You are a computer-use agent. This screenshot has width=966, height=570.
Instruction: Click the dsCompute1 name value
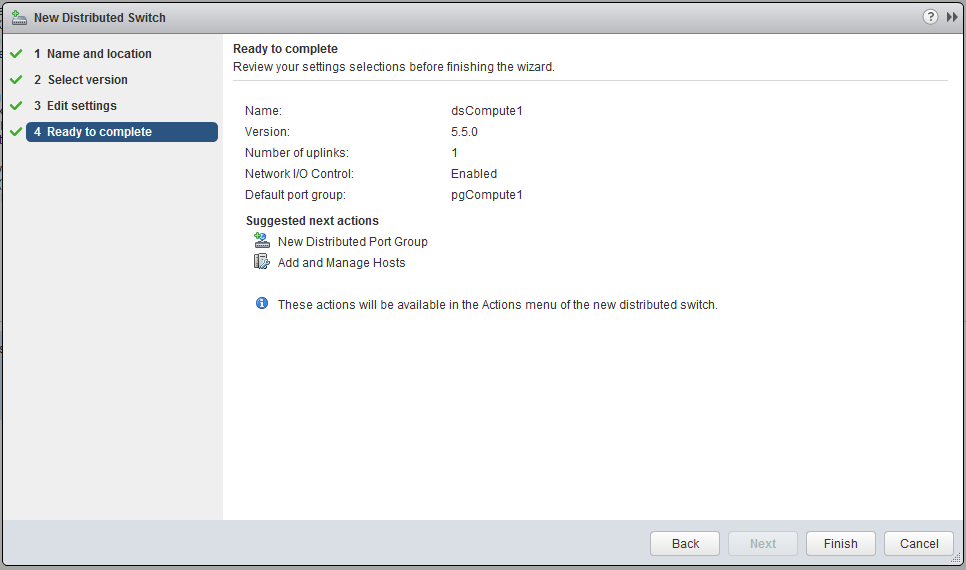[487, 111]
